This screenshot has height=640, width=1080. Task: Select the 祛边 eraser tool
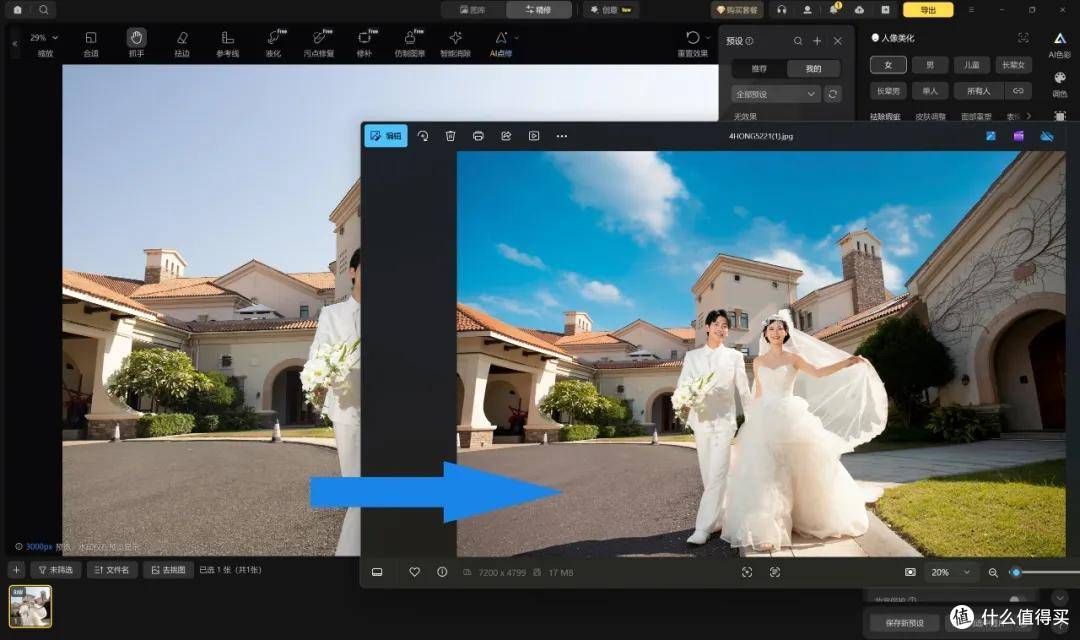pyautogui.click(x=182, y=43)
